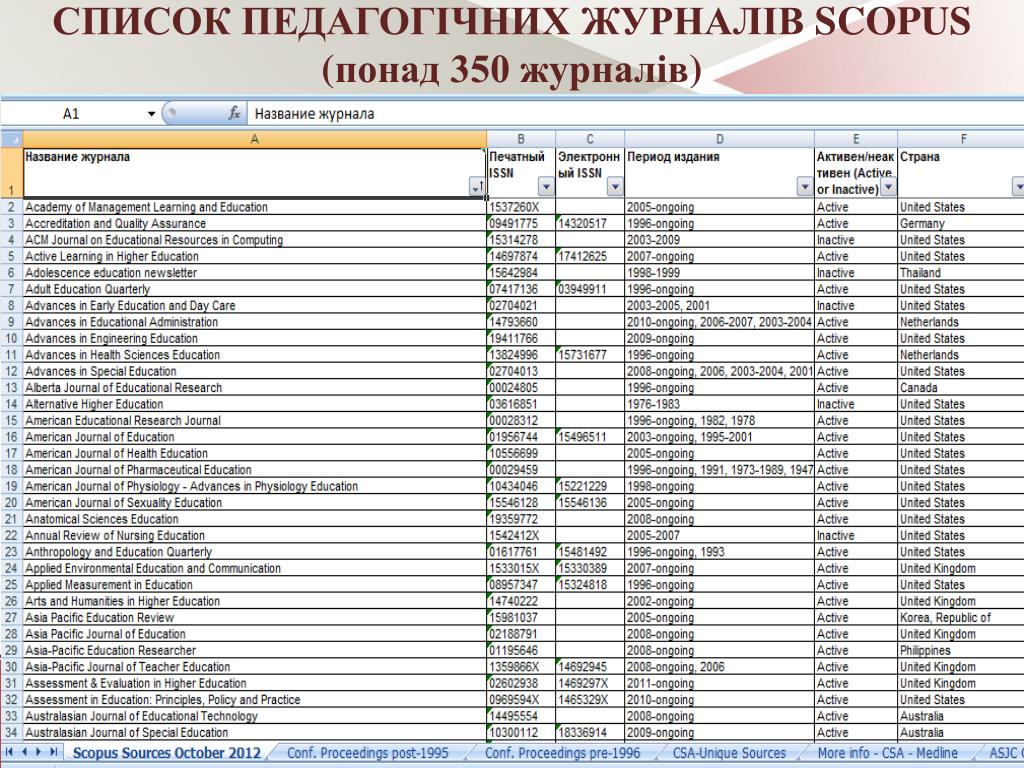Click ISSN cell '09491775'
This screenshot has width=1024, height=768.
(x=521, y=223)
